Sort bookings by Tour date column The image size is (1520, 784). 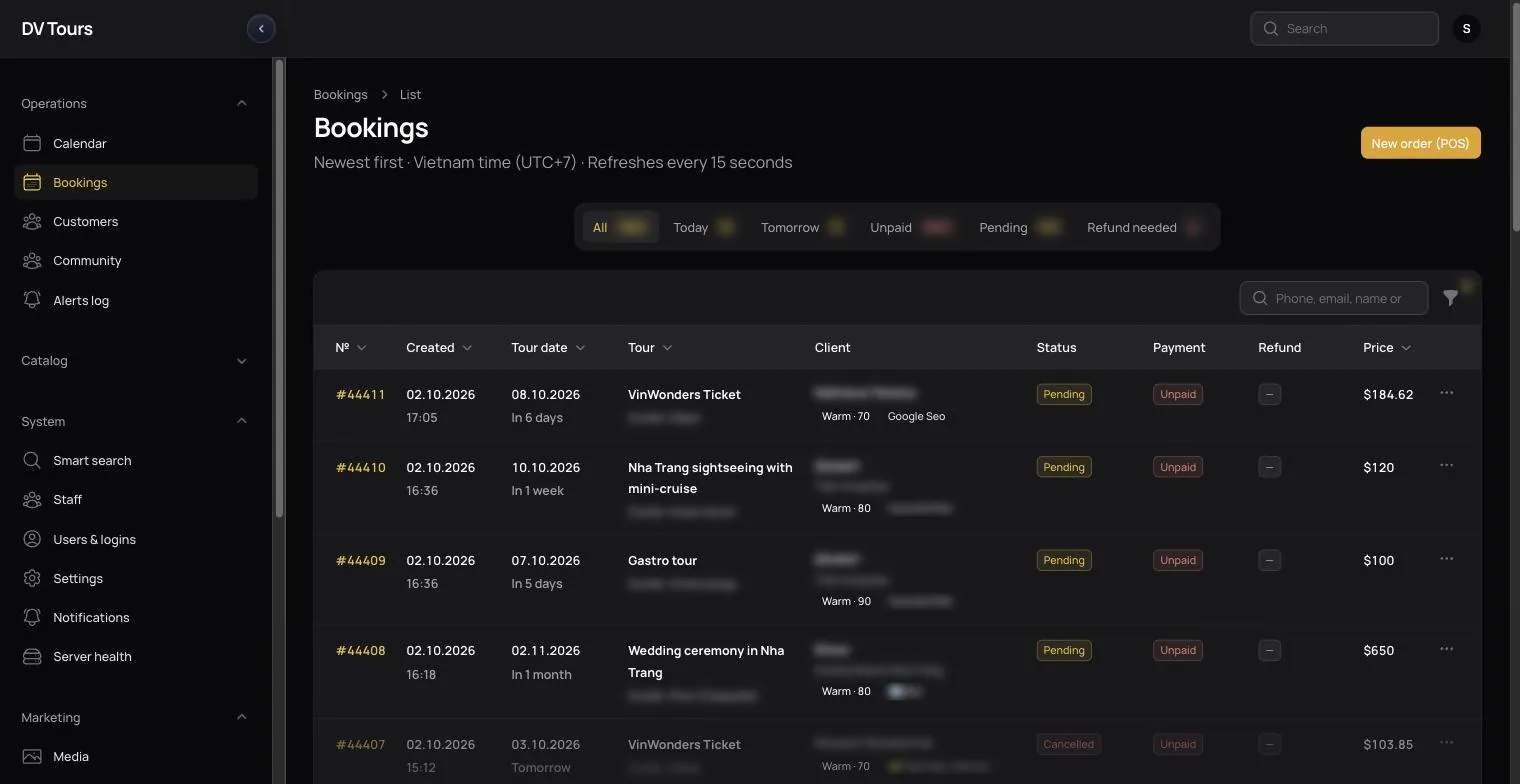[x=548, y=347]
